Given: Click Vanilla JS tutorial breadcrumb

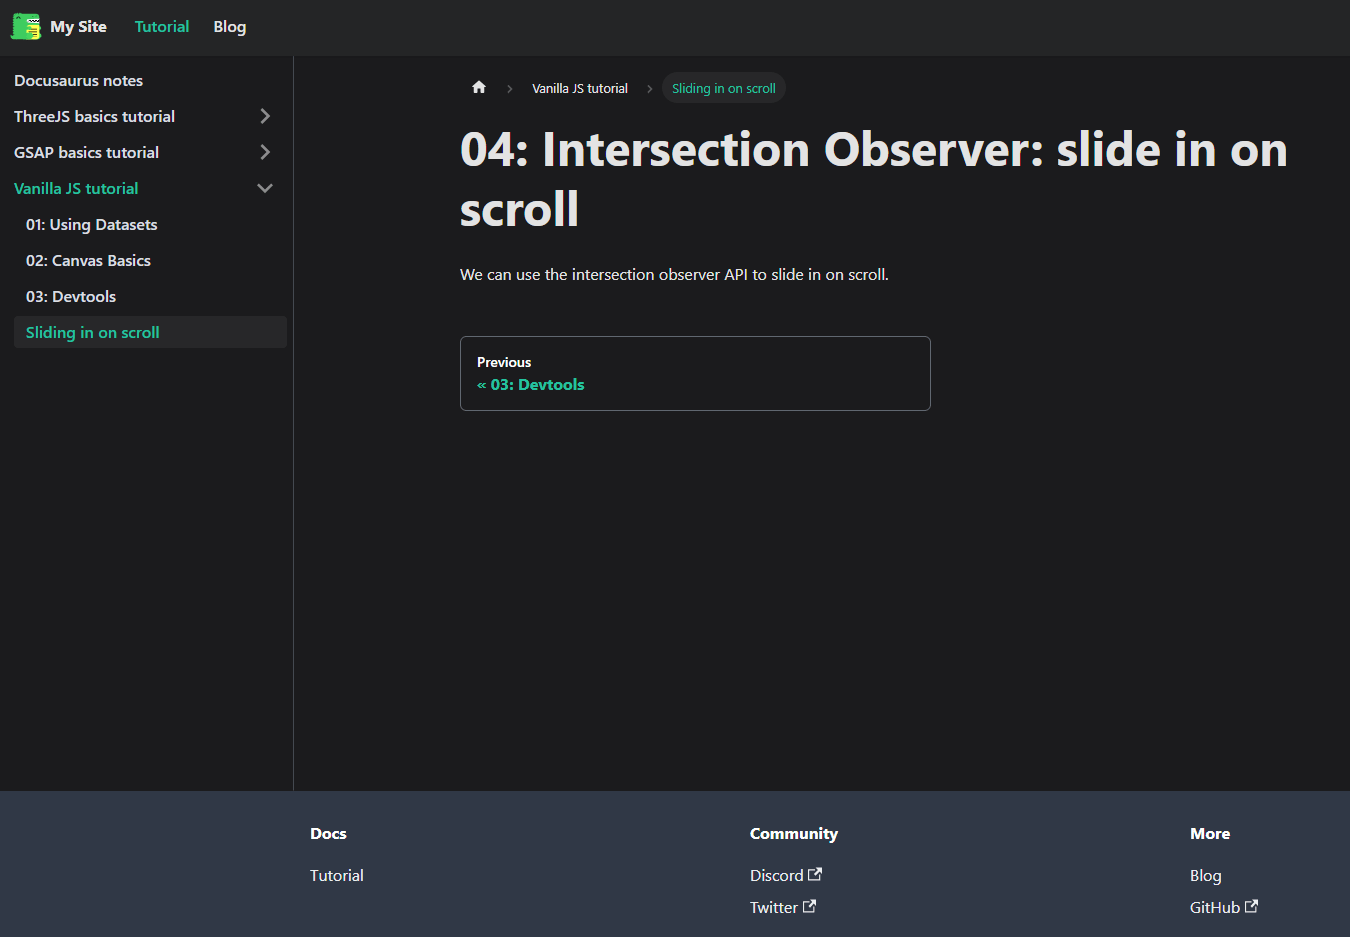Looking at the screenshot, I should pyautogui.click(x=580, y=88).
